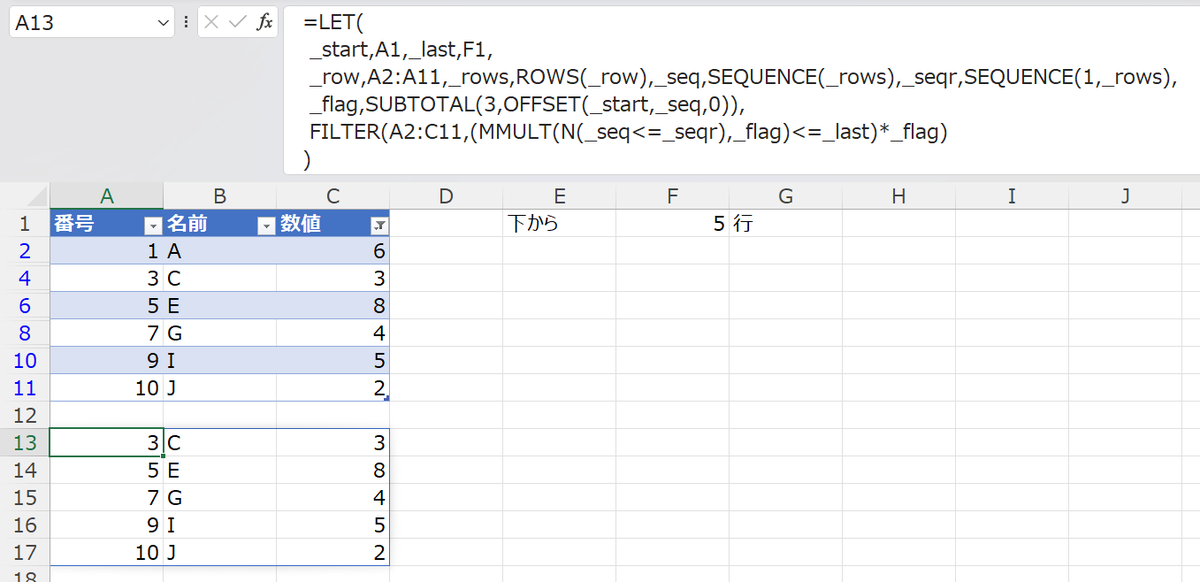Select row 4 header
This screenshot has width=1200, height=582.
click(25, 278)
